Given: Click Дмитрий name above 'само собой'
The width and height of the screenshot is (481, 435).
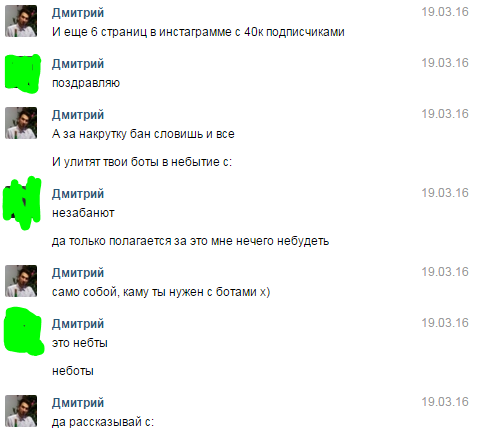Looking at the screenshot, I should coord(78,273).
